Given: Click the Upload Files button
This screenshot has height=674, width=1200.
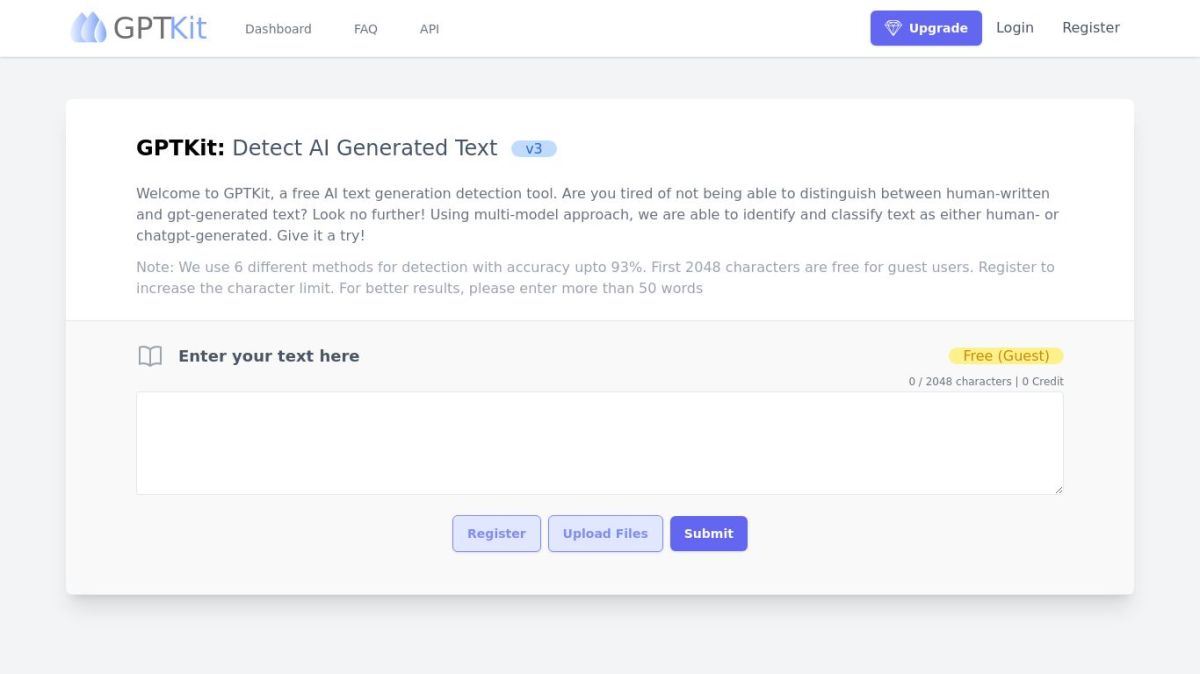Looking at the screenshot, I should pyautogui.click(x=605, y=534).
